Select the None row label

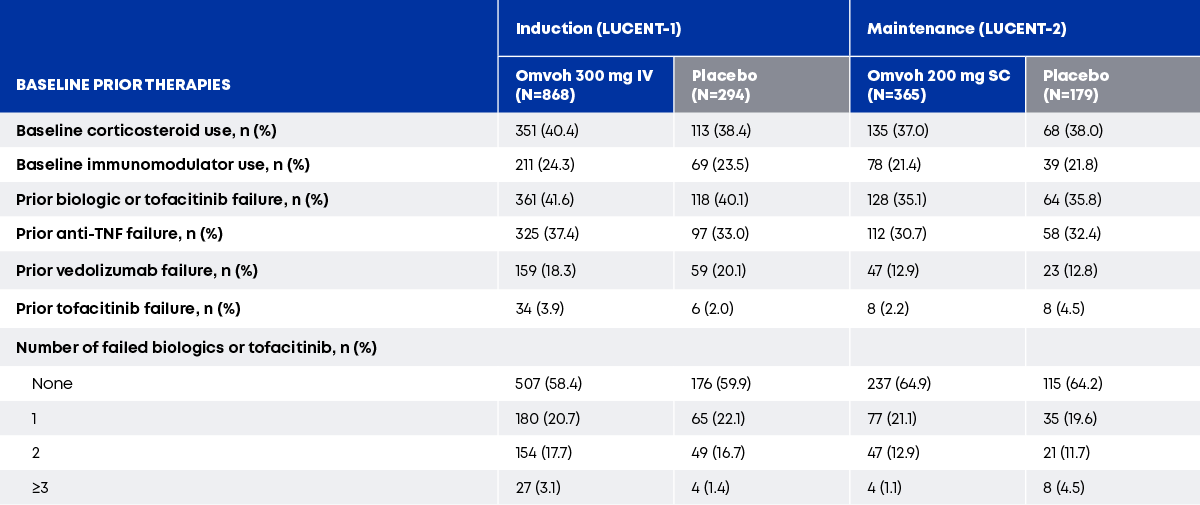[52, 383]
